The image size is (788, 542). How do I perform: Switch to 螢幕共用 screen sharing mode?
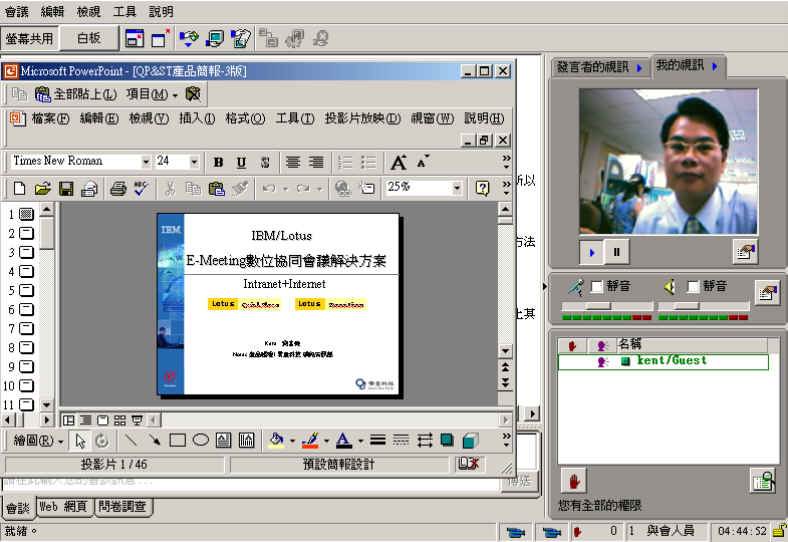pyautogui.click(x=29, y=38)
